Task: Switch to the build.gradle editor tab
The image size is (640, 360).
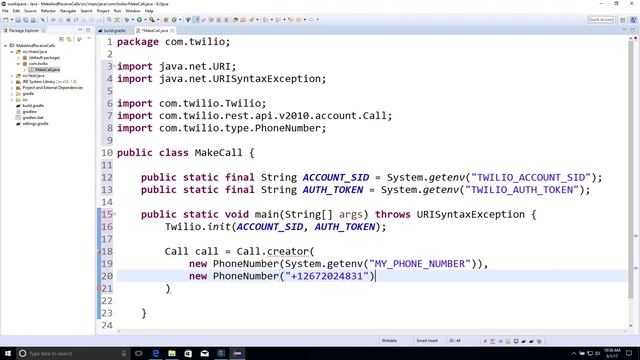Action: pos(112,31)
